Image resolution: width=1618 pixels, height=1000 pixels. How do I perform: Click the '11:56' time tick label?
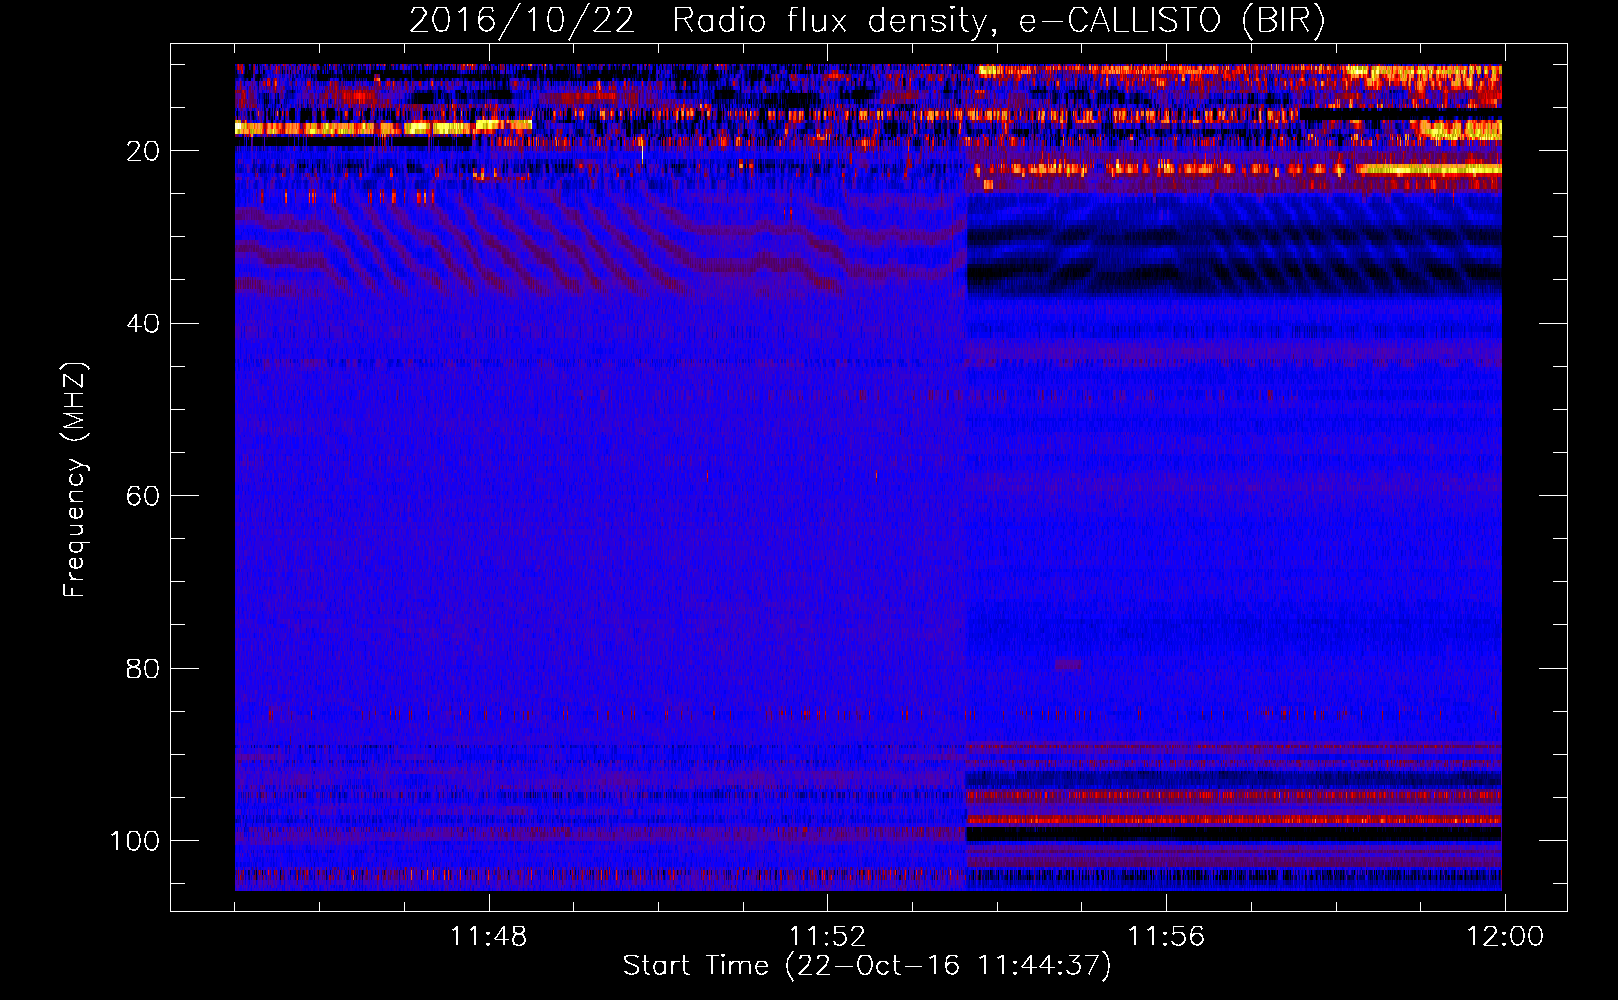pyautogui.click(x=1166, y=936)
